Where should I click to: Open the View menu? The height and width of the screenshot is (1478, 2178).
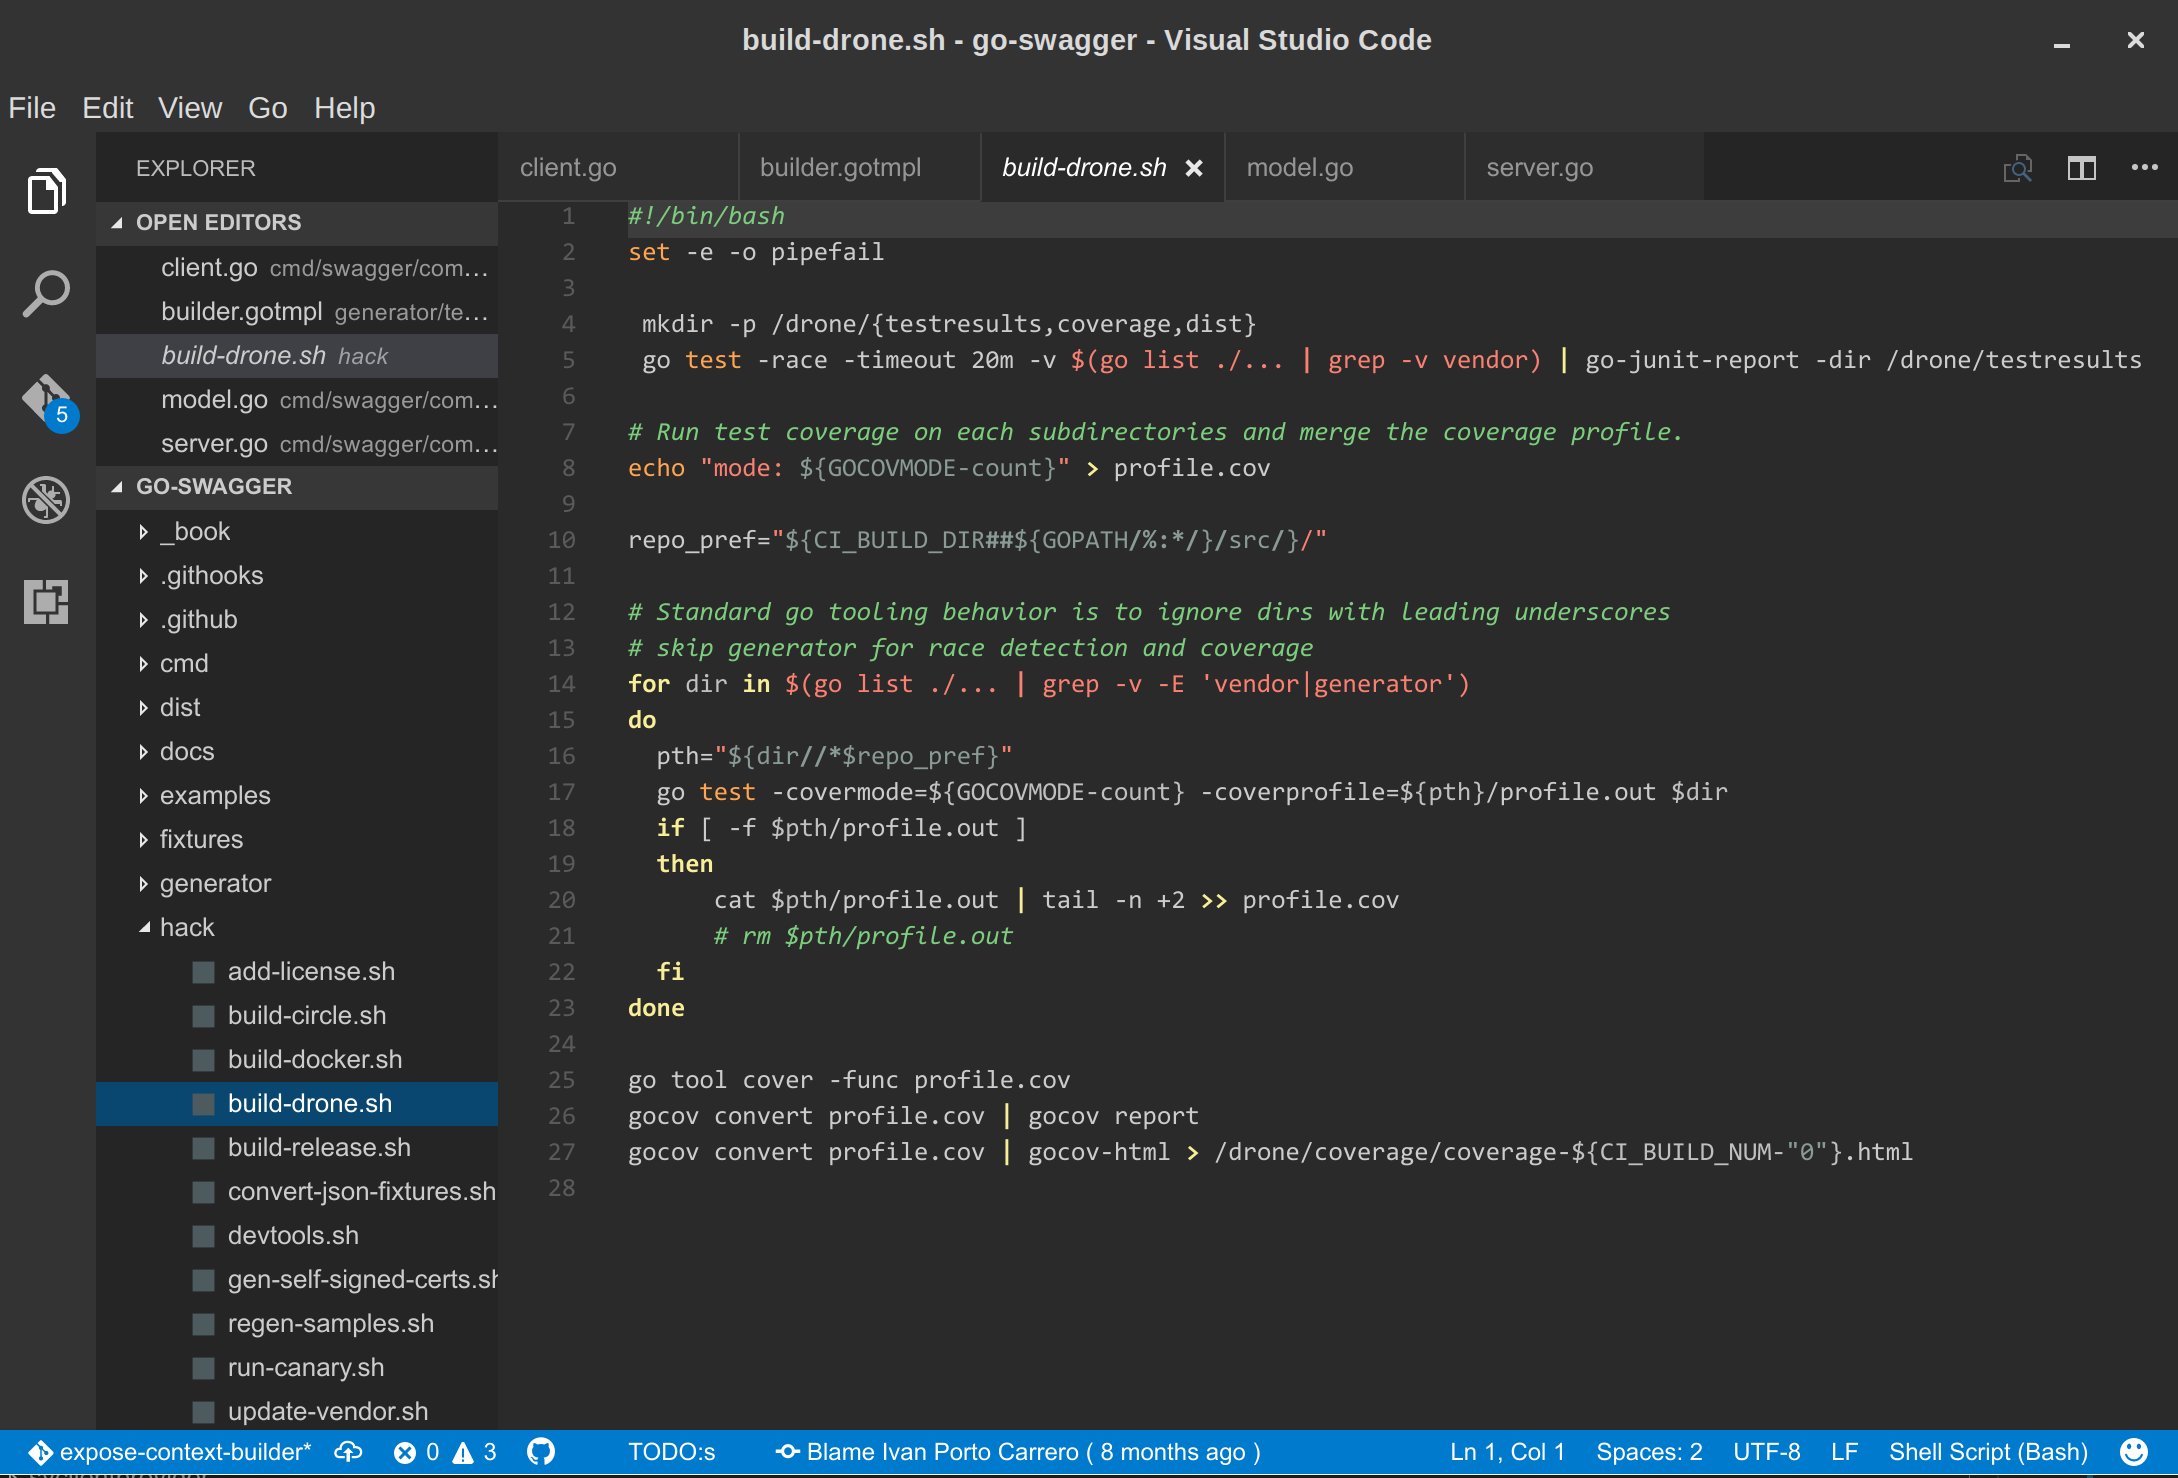pos(190,108)
